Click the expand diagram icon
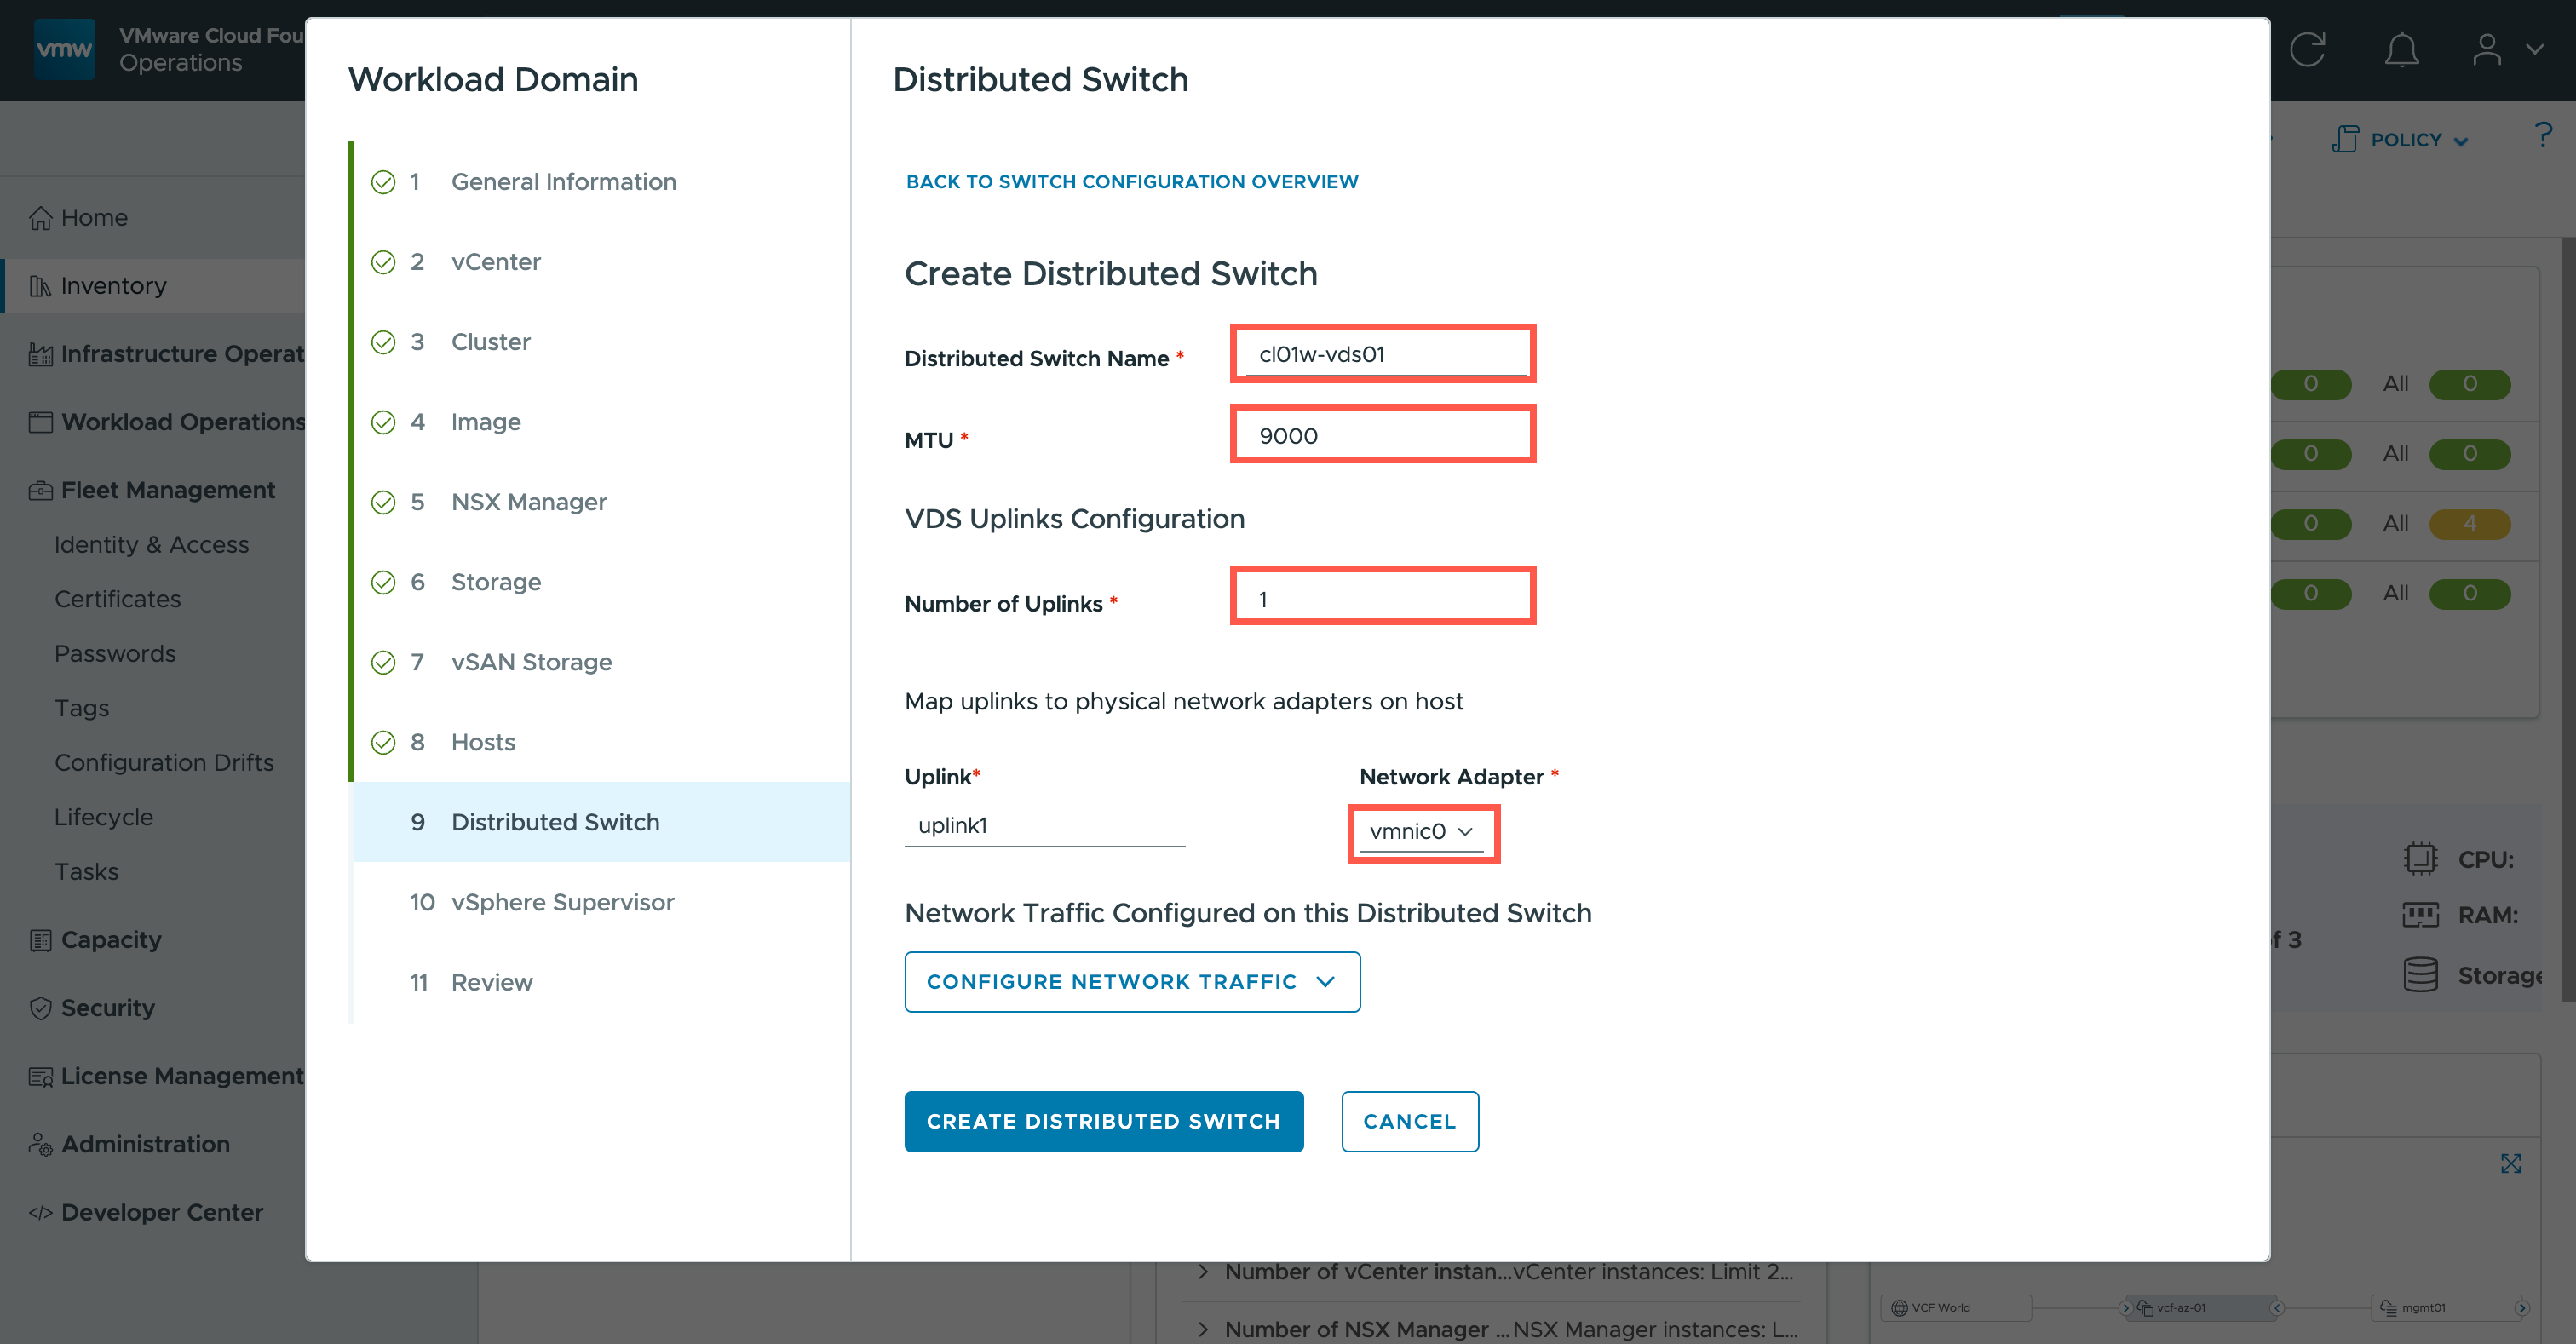 click(x=2510, y=1163)
